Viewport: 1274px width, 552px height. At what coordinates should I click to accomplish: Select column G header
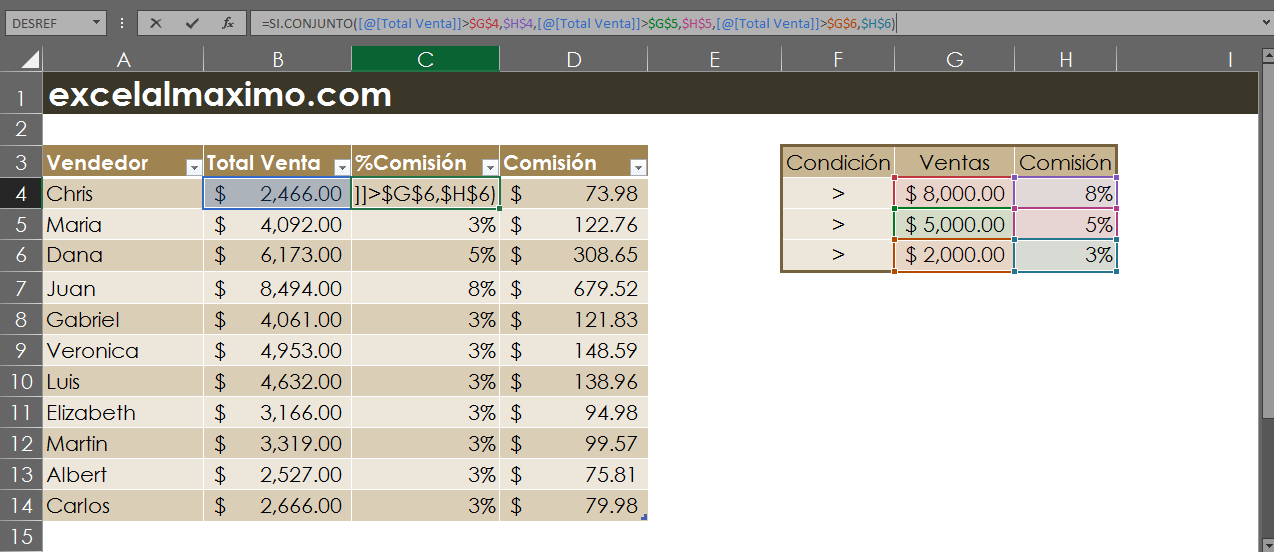955,60
